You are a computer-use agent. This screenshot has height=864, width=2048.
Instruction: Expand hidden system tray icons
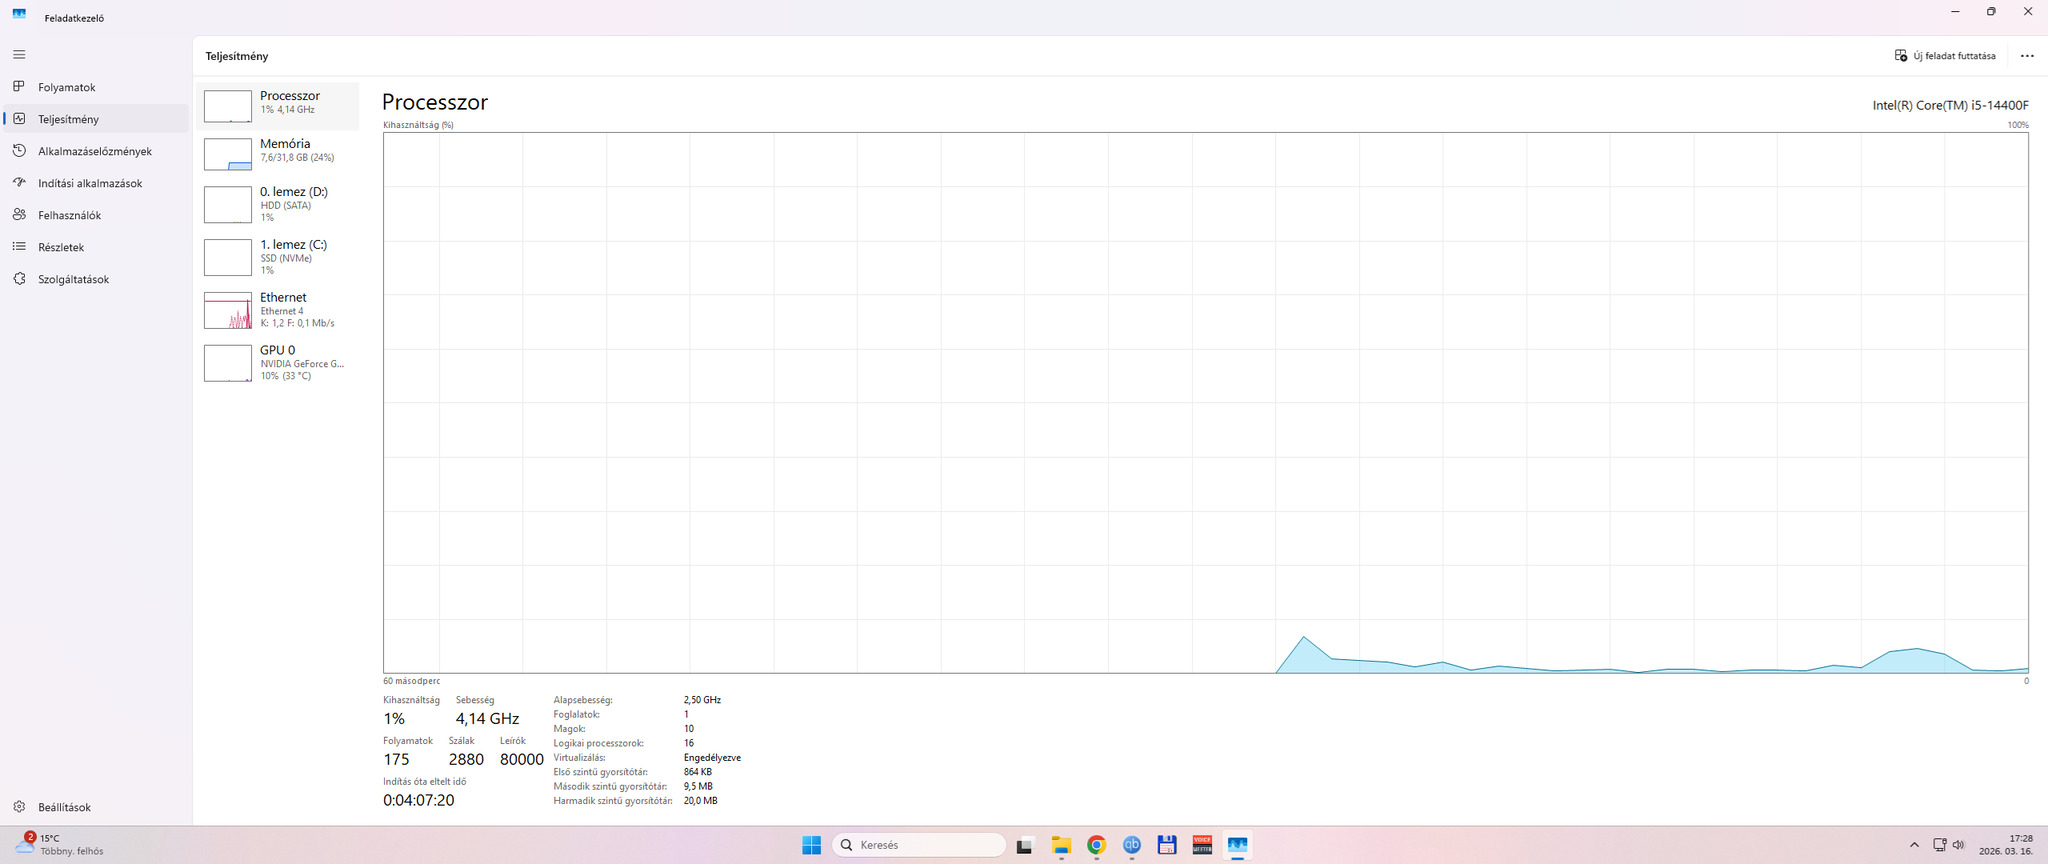pyautogui.click(x=1914, y=845)
